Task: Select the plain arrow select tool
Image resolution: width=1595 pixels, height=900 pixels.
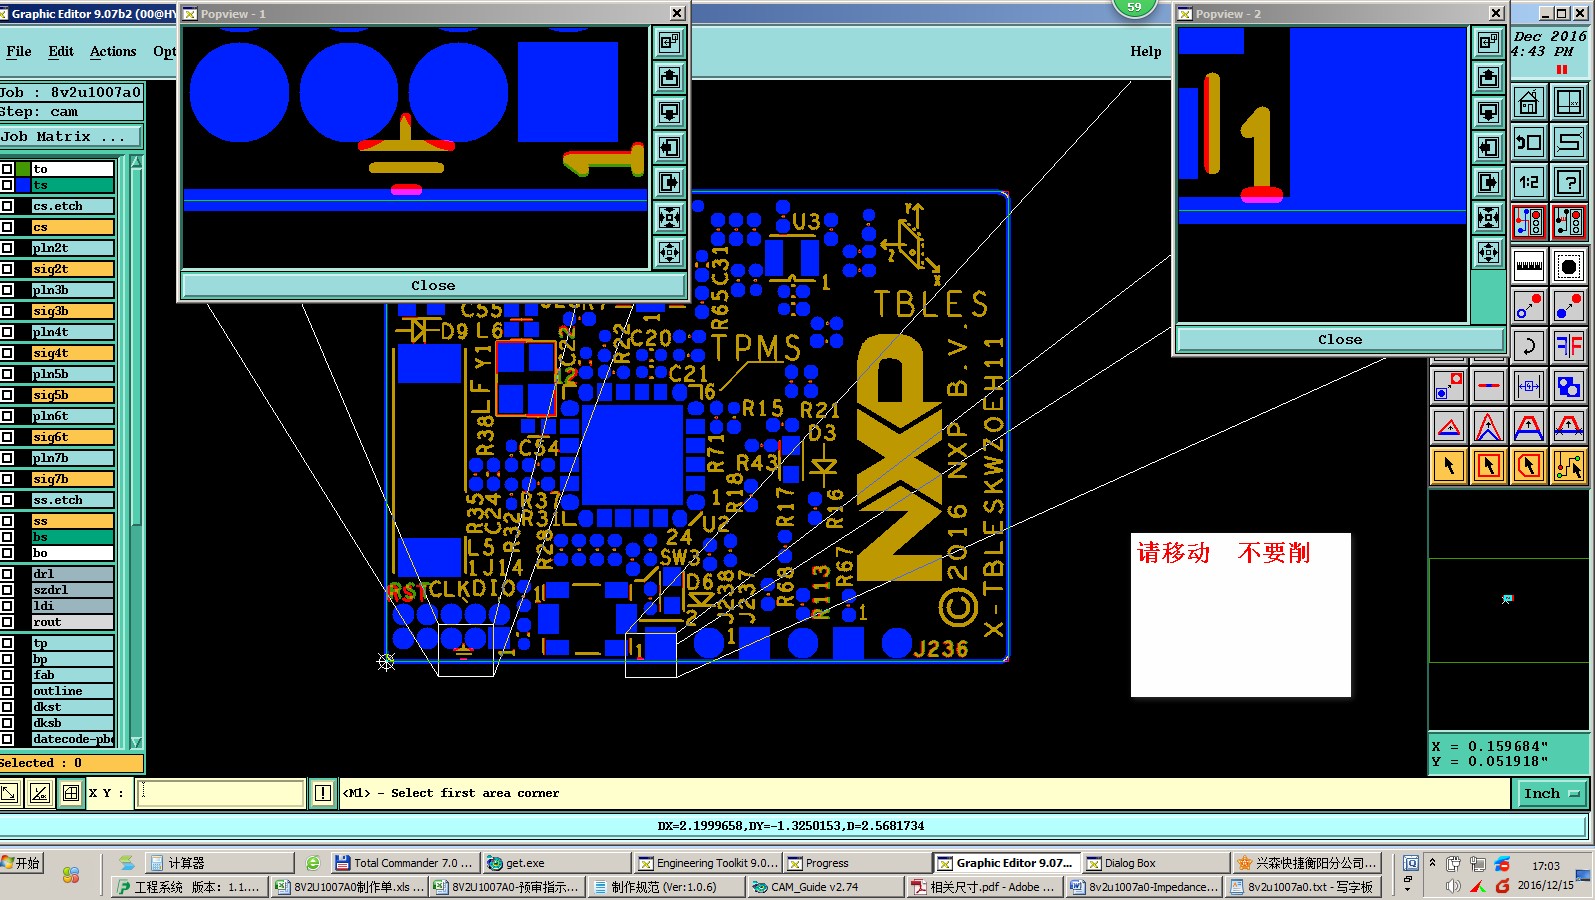Action: point(1448,466)
